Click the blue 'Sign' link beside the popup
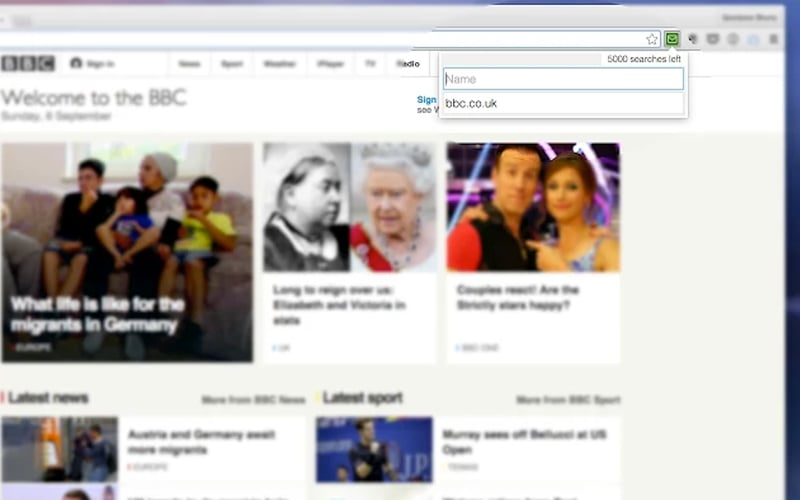800x500 pixels. coord(427,99)
